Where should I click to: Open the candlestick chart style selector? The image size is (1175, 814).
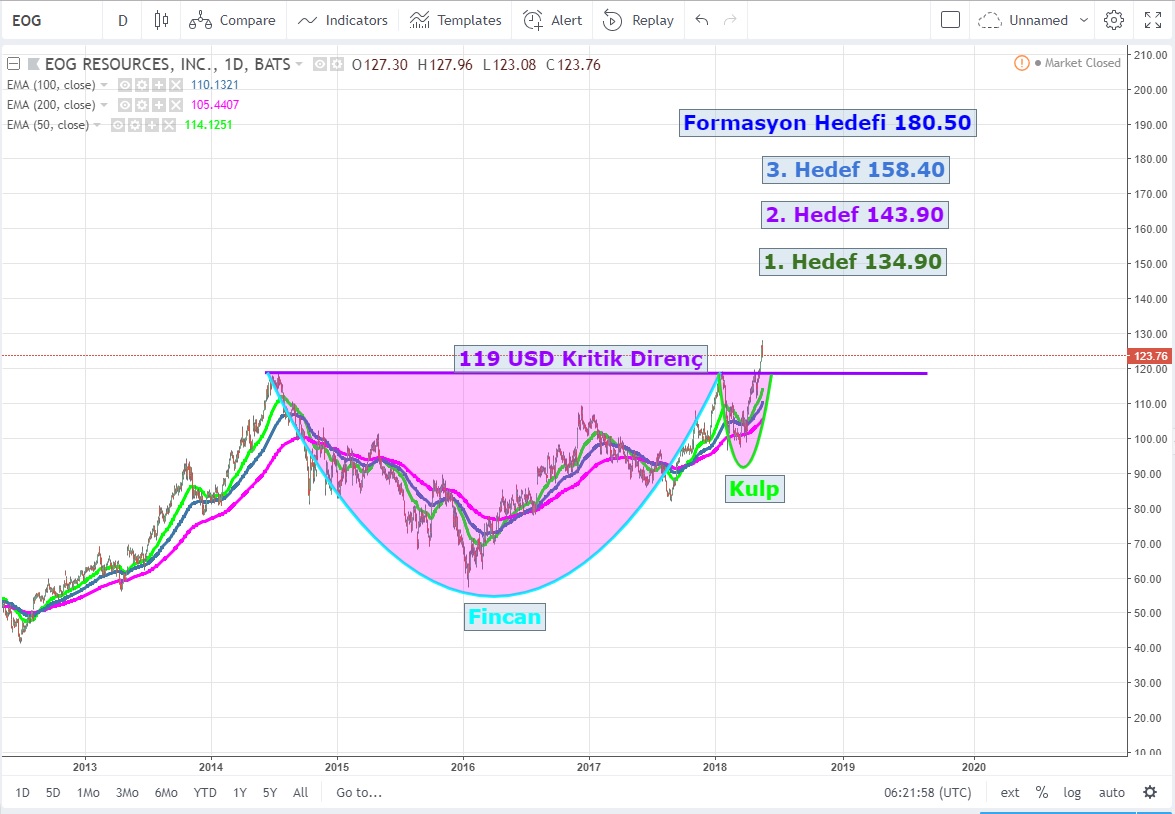click(x=161, y=20)
